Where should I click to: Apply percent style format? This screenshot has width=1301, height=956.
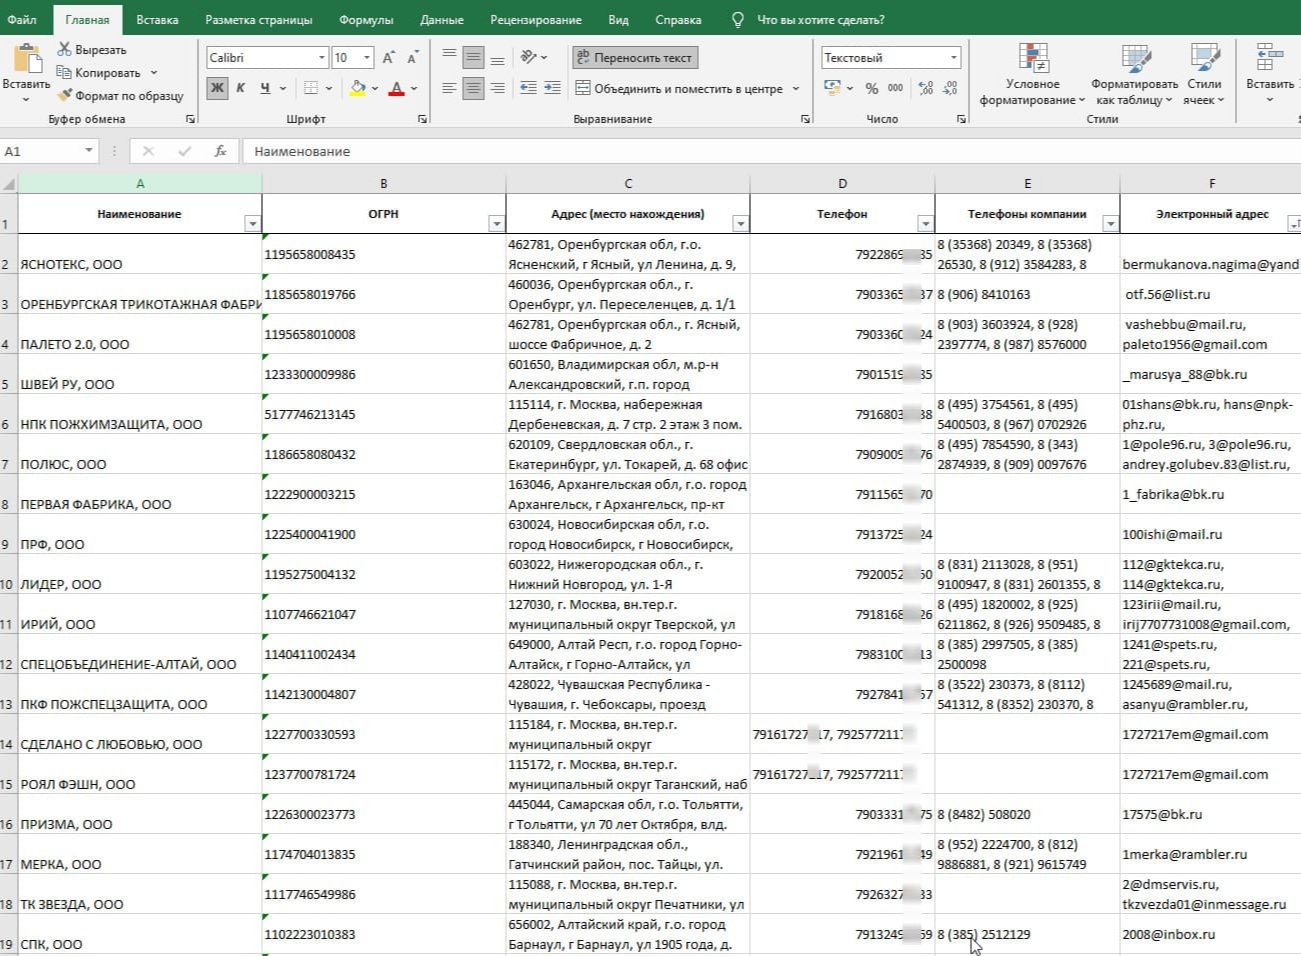[x=872, y=88]
